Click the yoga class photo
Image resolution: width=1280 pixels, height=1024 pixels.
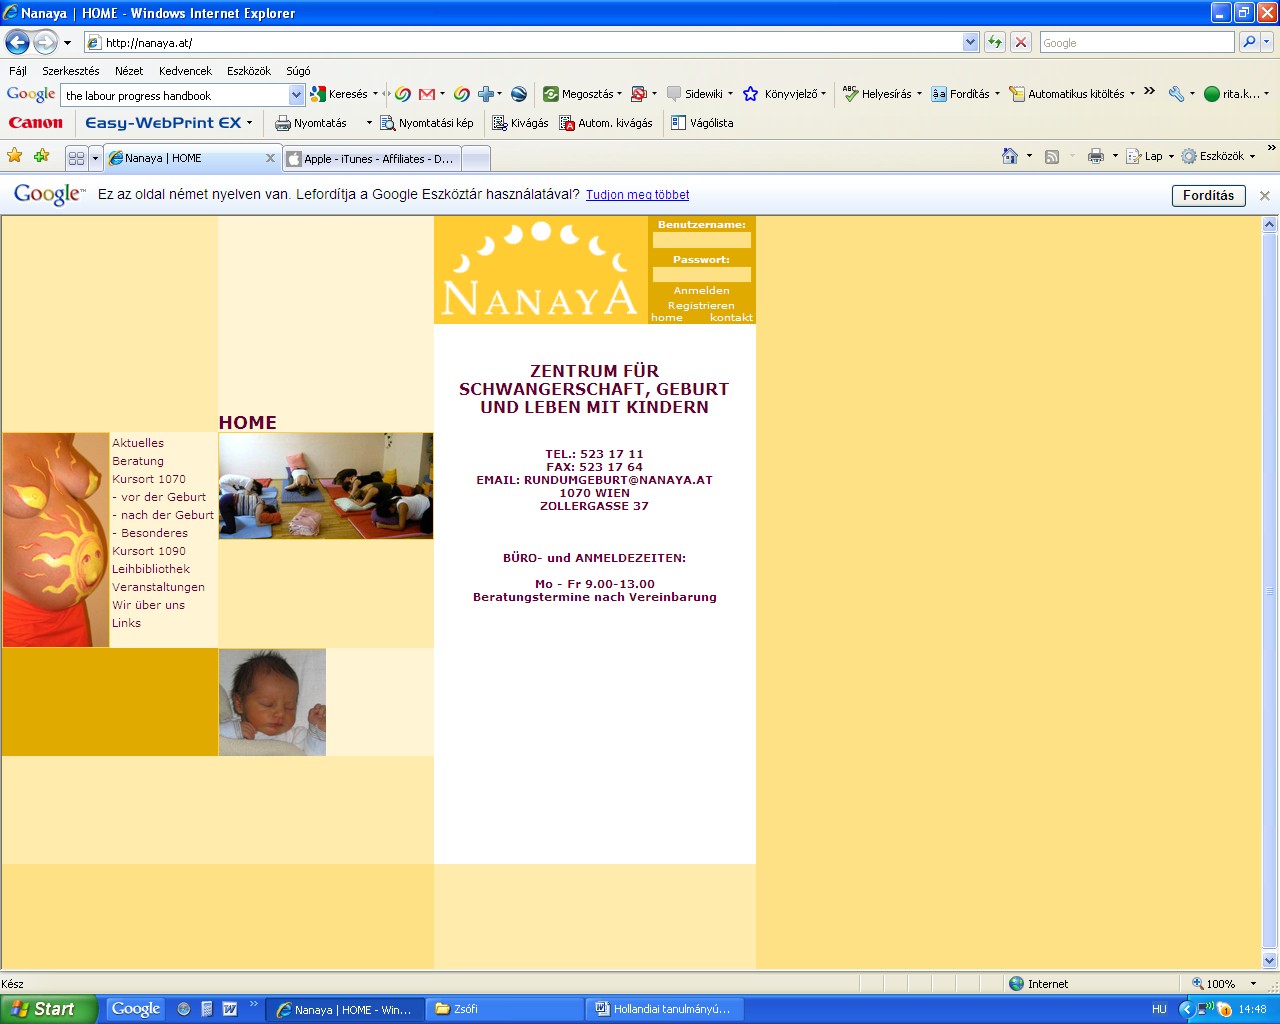click(x=326, y=486)
